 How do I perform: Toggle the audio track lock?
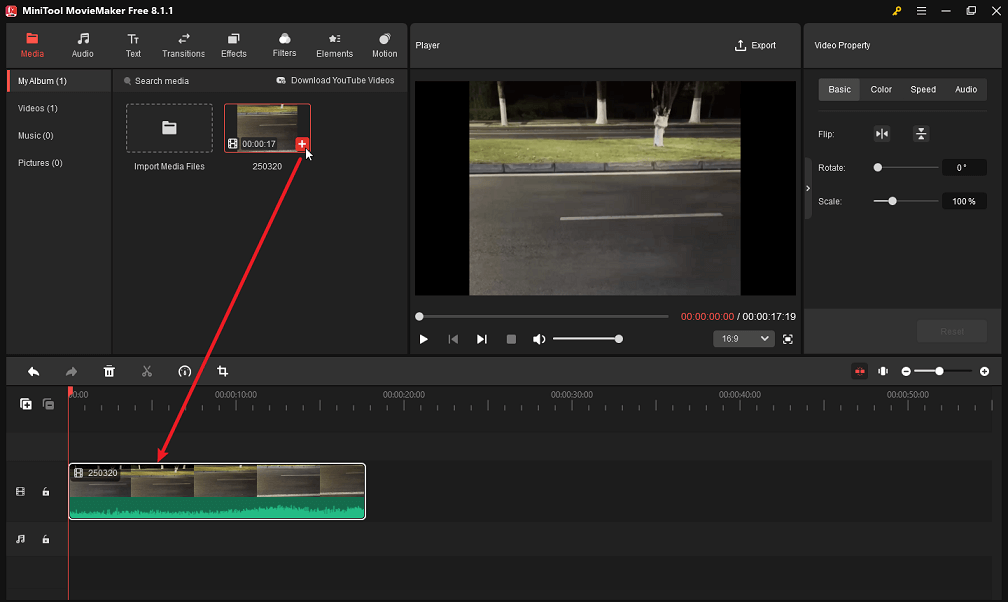(x=46, y=539)
